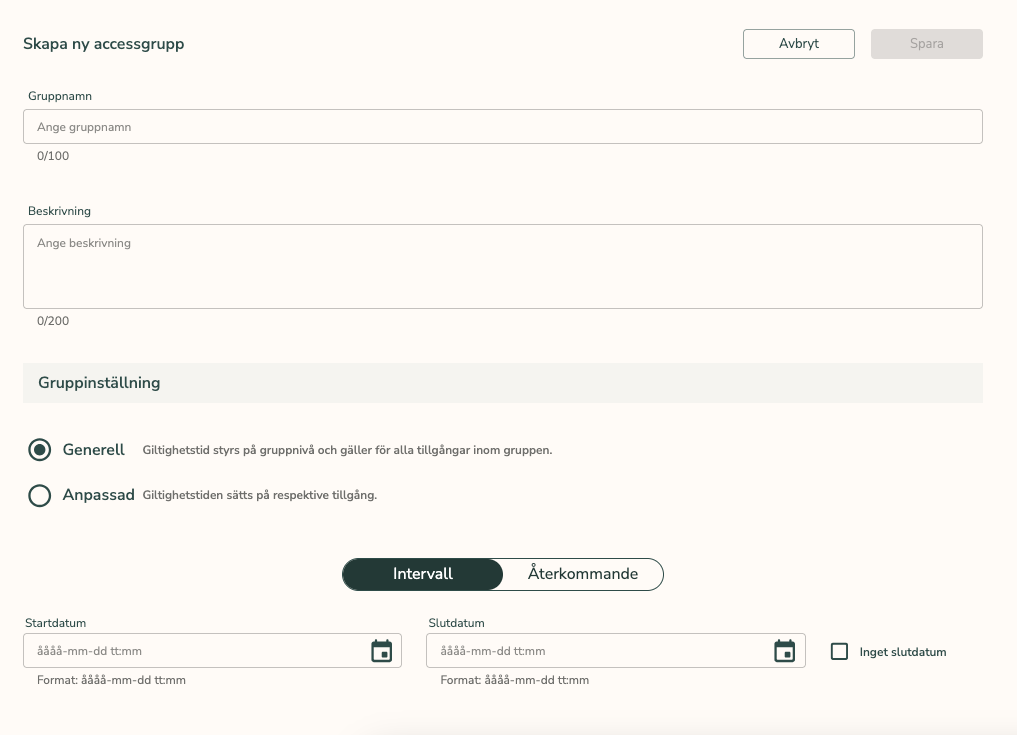
Task: Enable the Inget slutdatum checkbox
Action: [x=840, y=652]
